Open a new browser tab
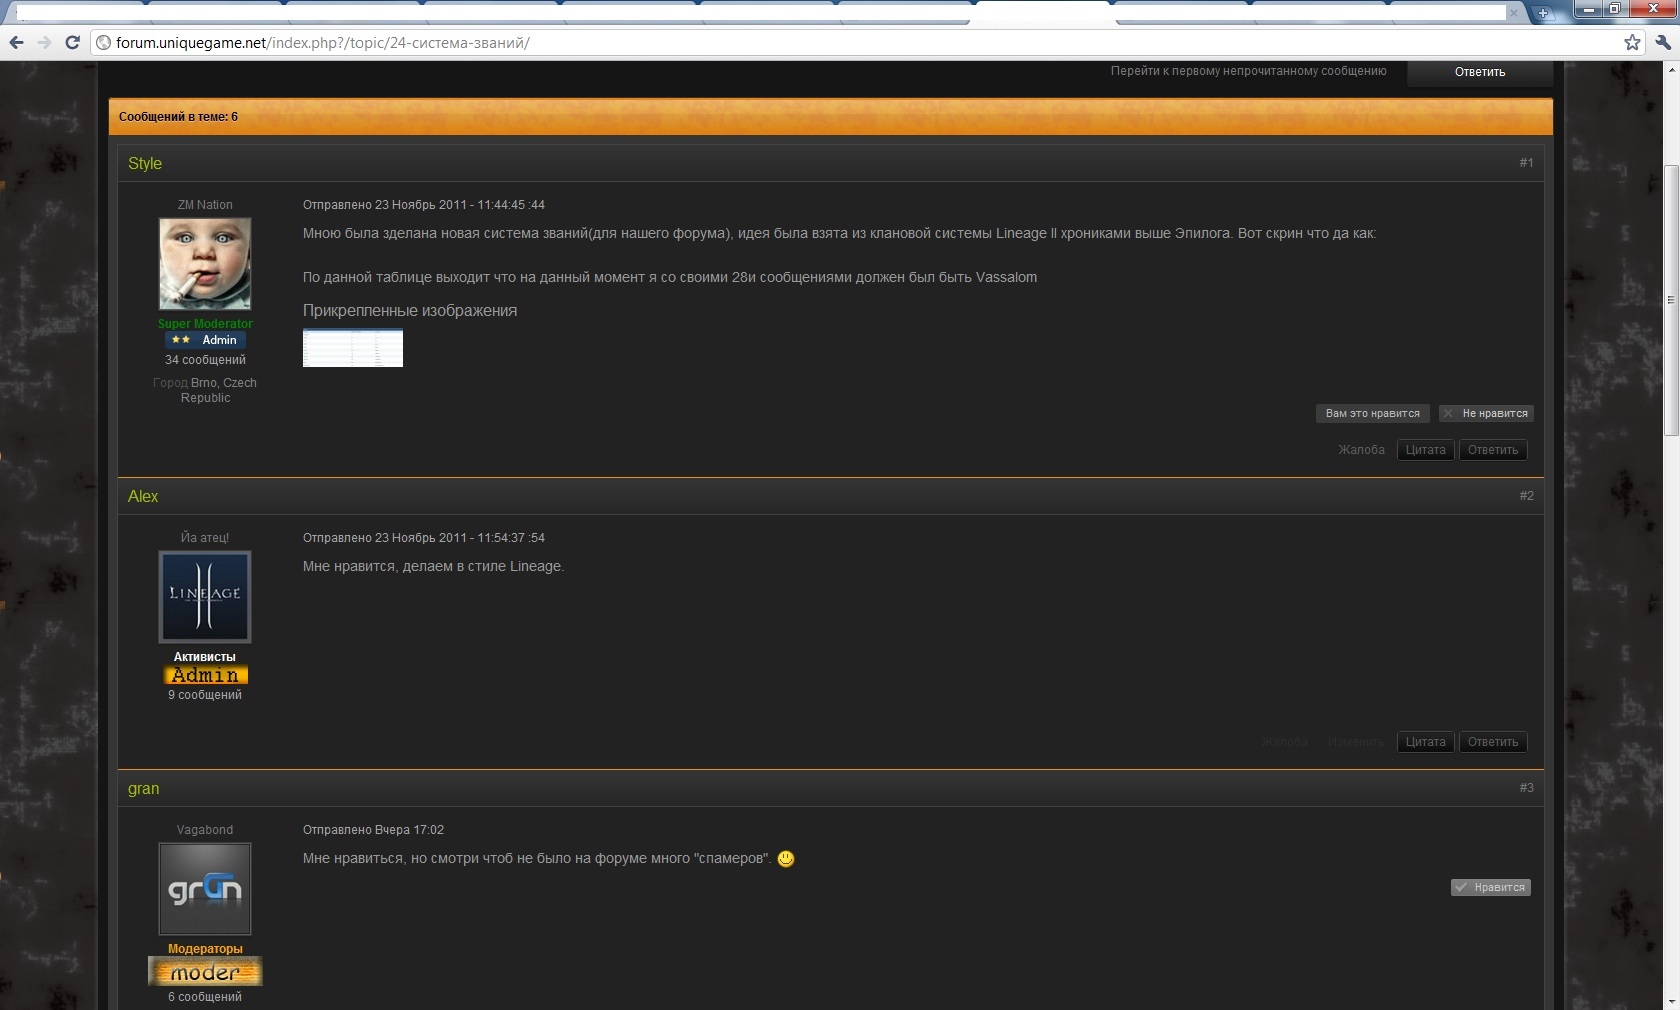 click(1543, 13)
